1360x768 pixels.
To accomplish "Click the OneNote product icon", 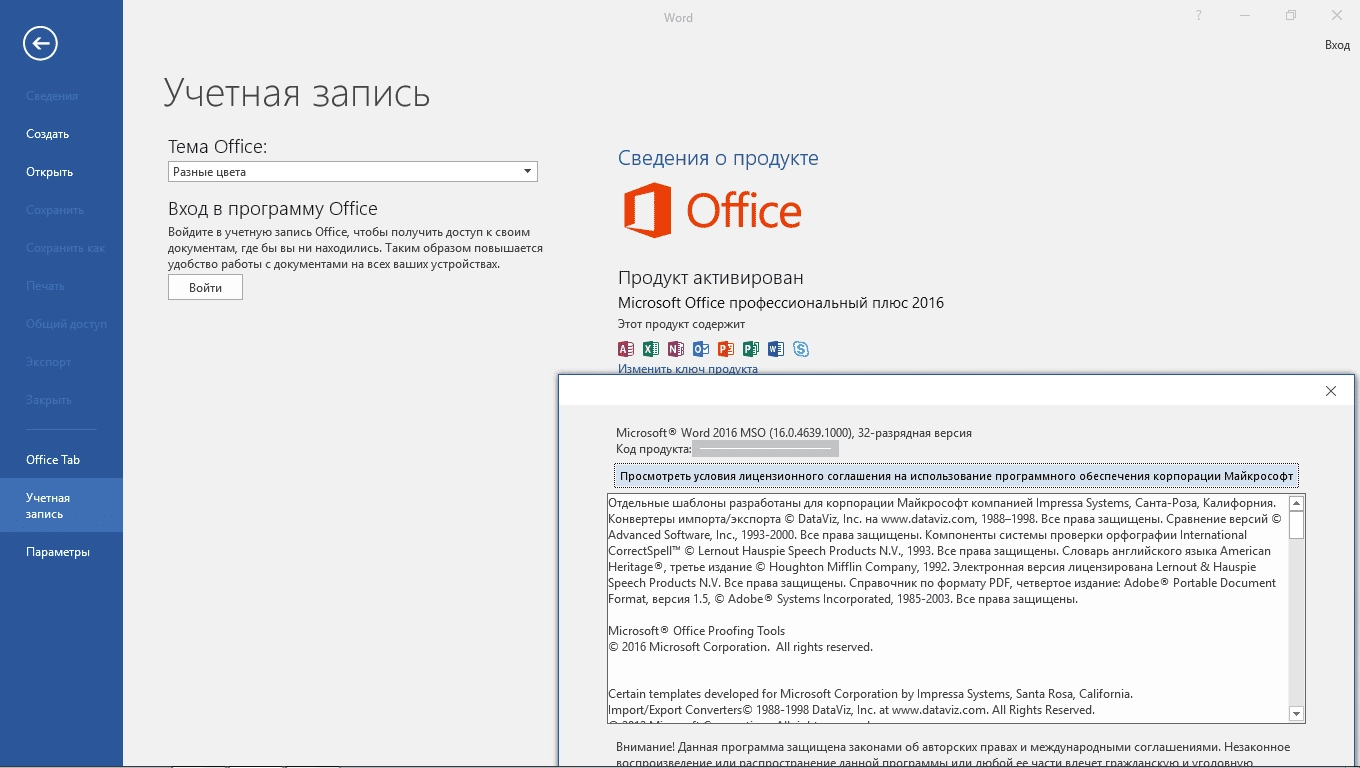I will point(676,349).
